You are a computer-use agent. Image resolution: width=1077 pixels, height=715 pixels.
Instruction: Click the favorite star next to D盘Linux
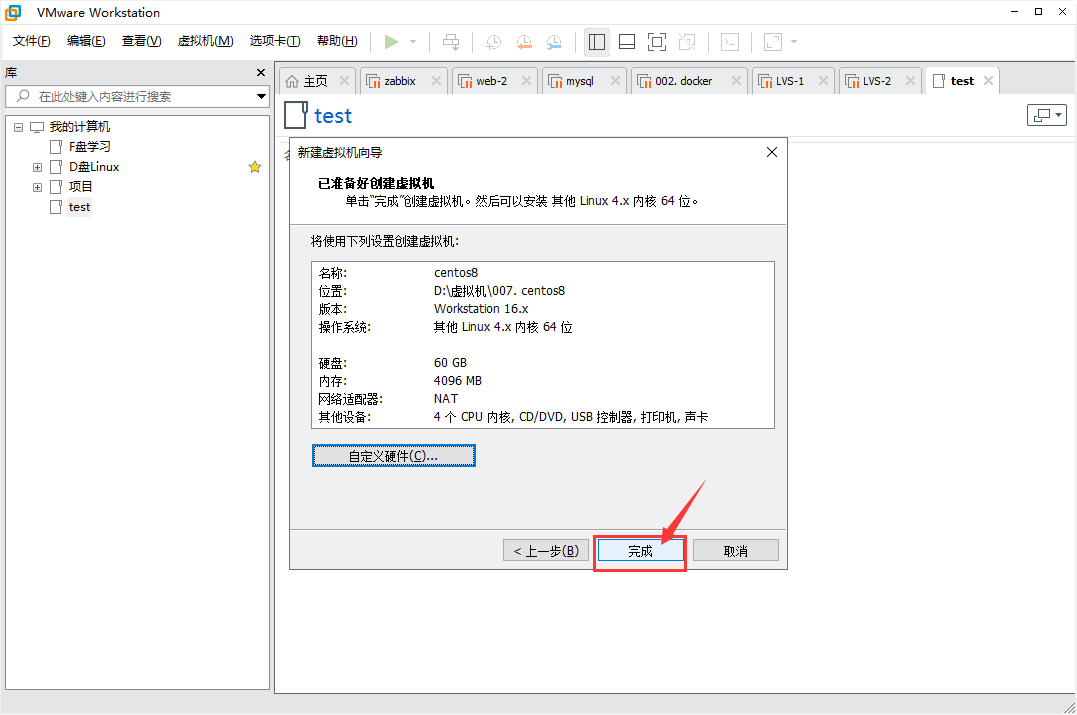tap(255, 167)
